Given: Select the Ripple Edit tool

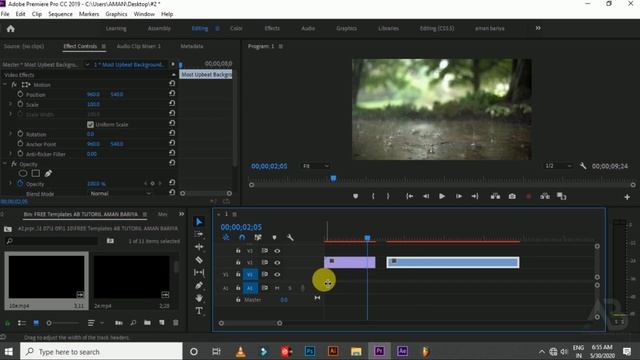Looking at the screenshot, I should 199,247.
